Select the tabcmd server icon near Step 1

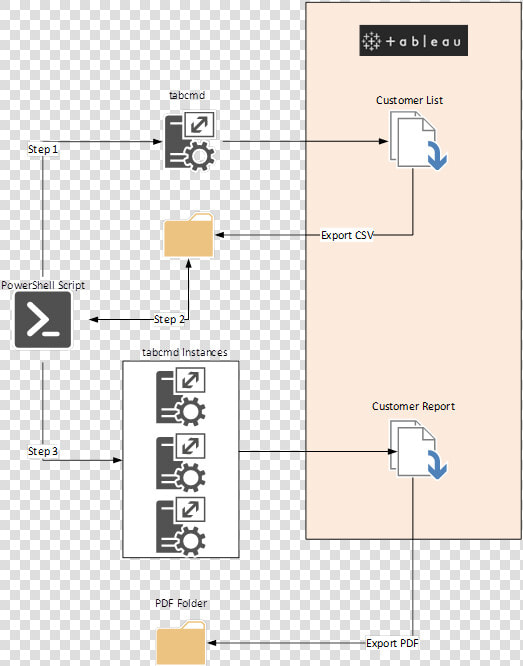pos(189,141)
